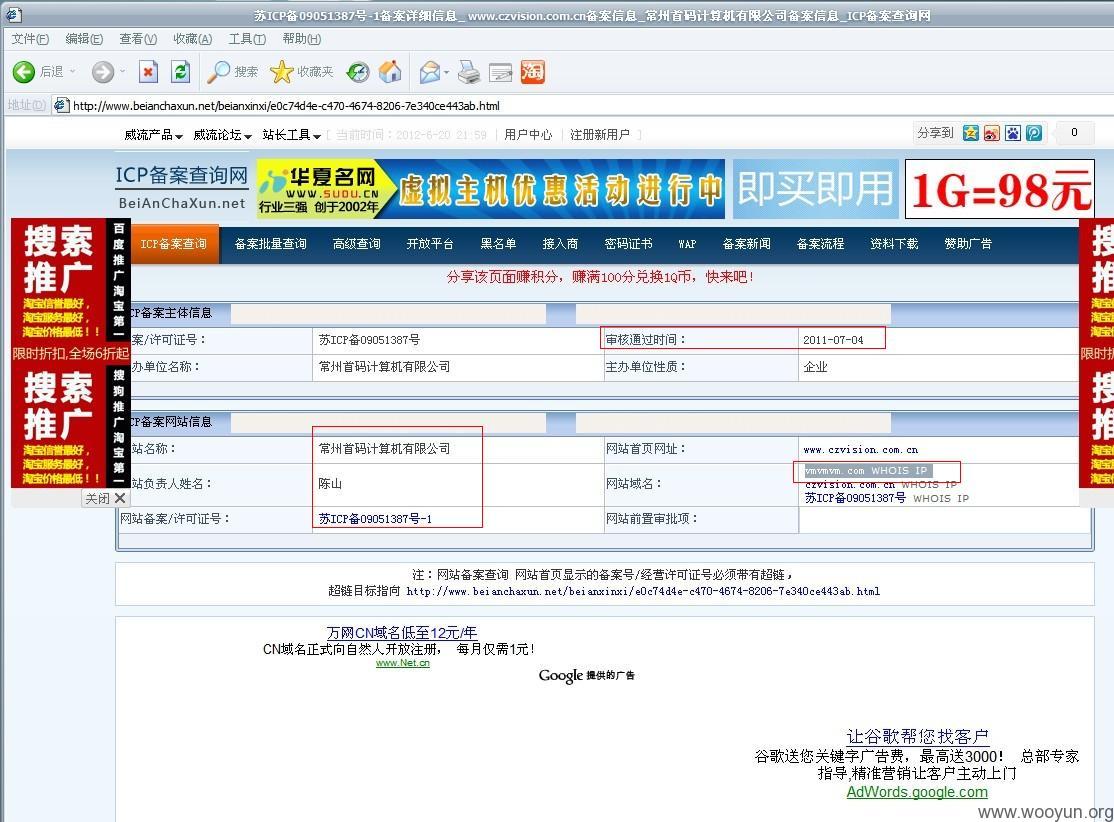Select the 备案新闻 nav tab
This screenshot has height=822, width=1114.
(747, 244)
